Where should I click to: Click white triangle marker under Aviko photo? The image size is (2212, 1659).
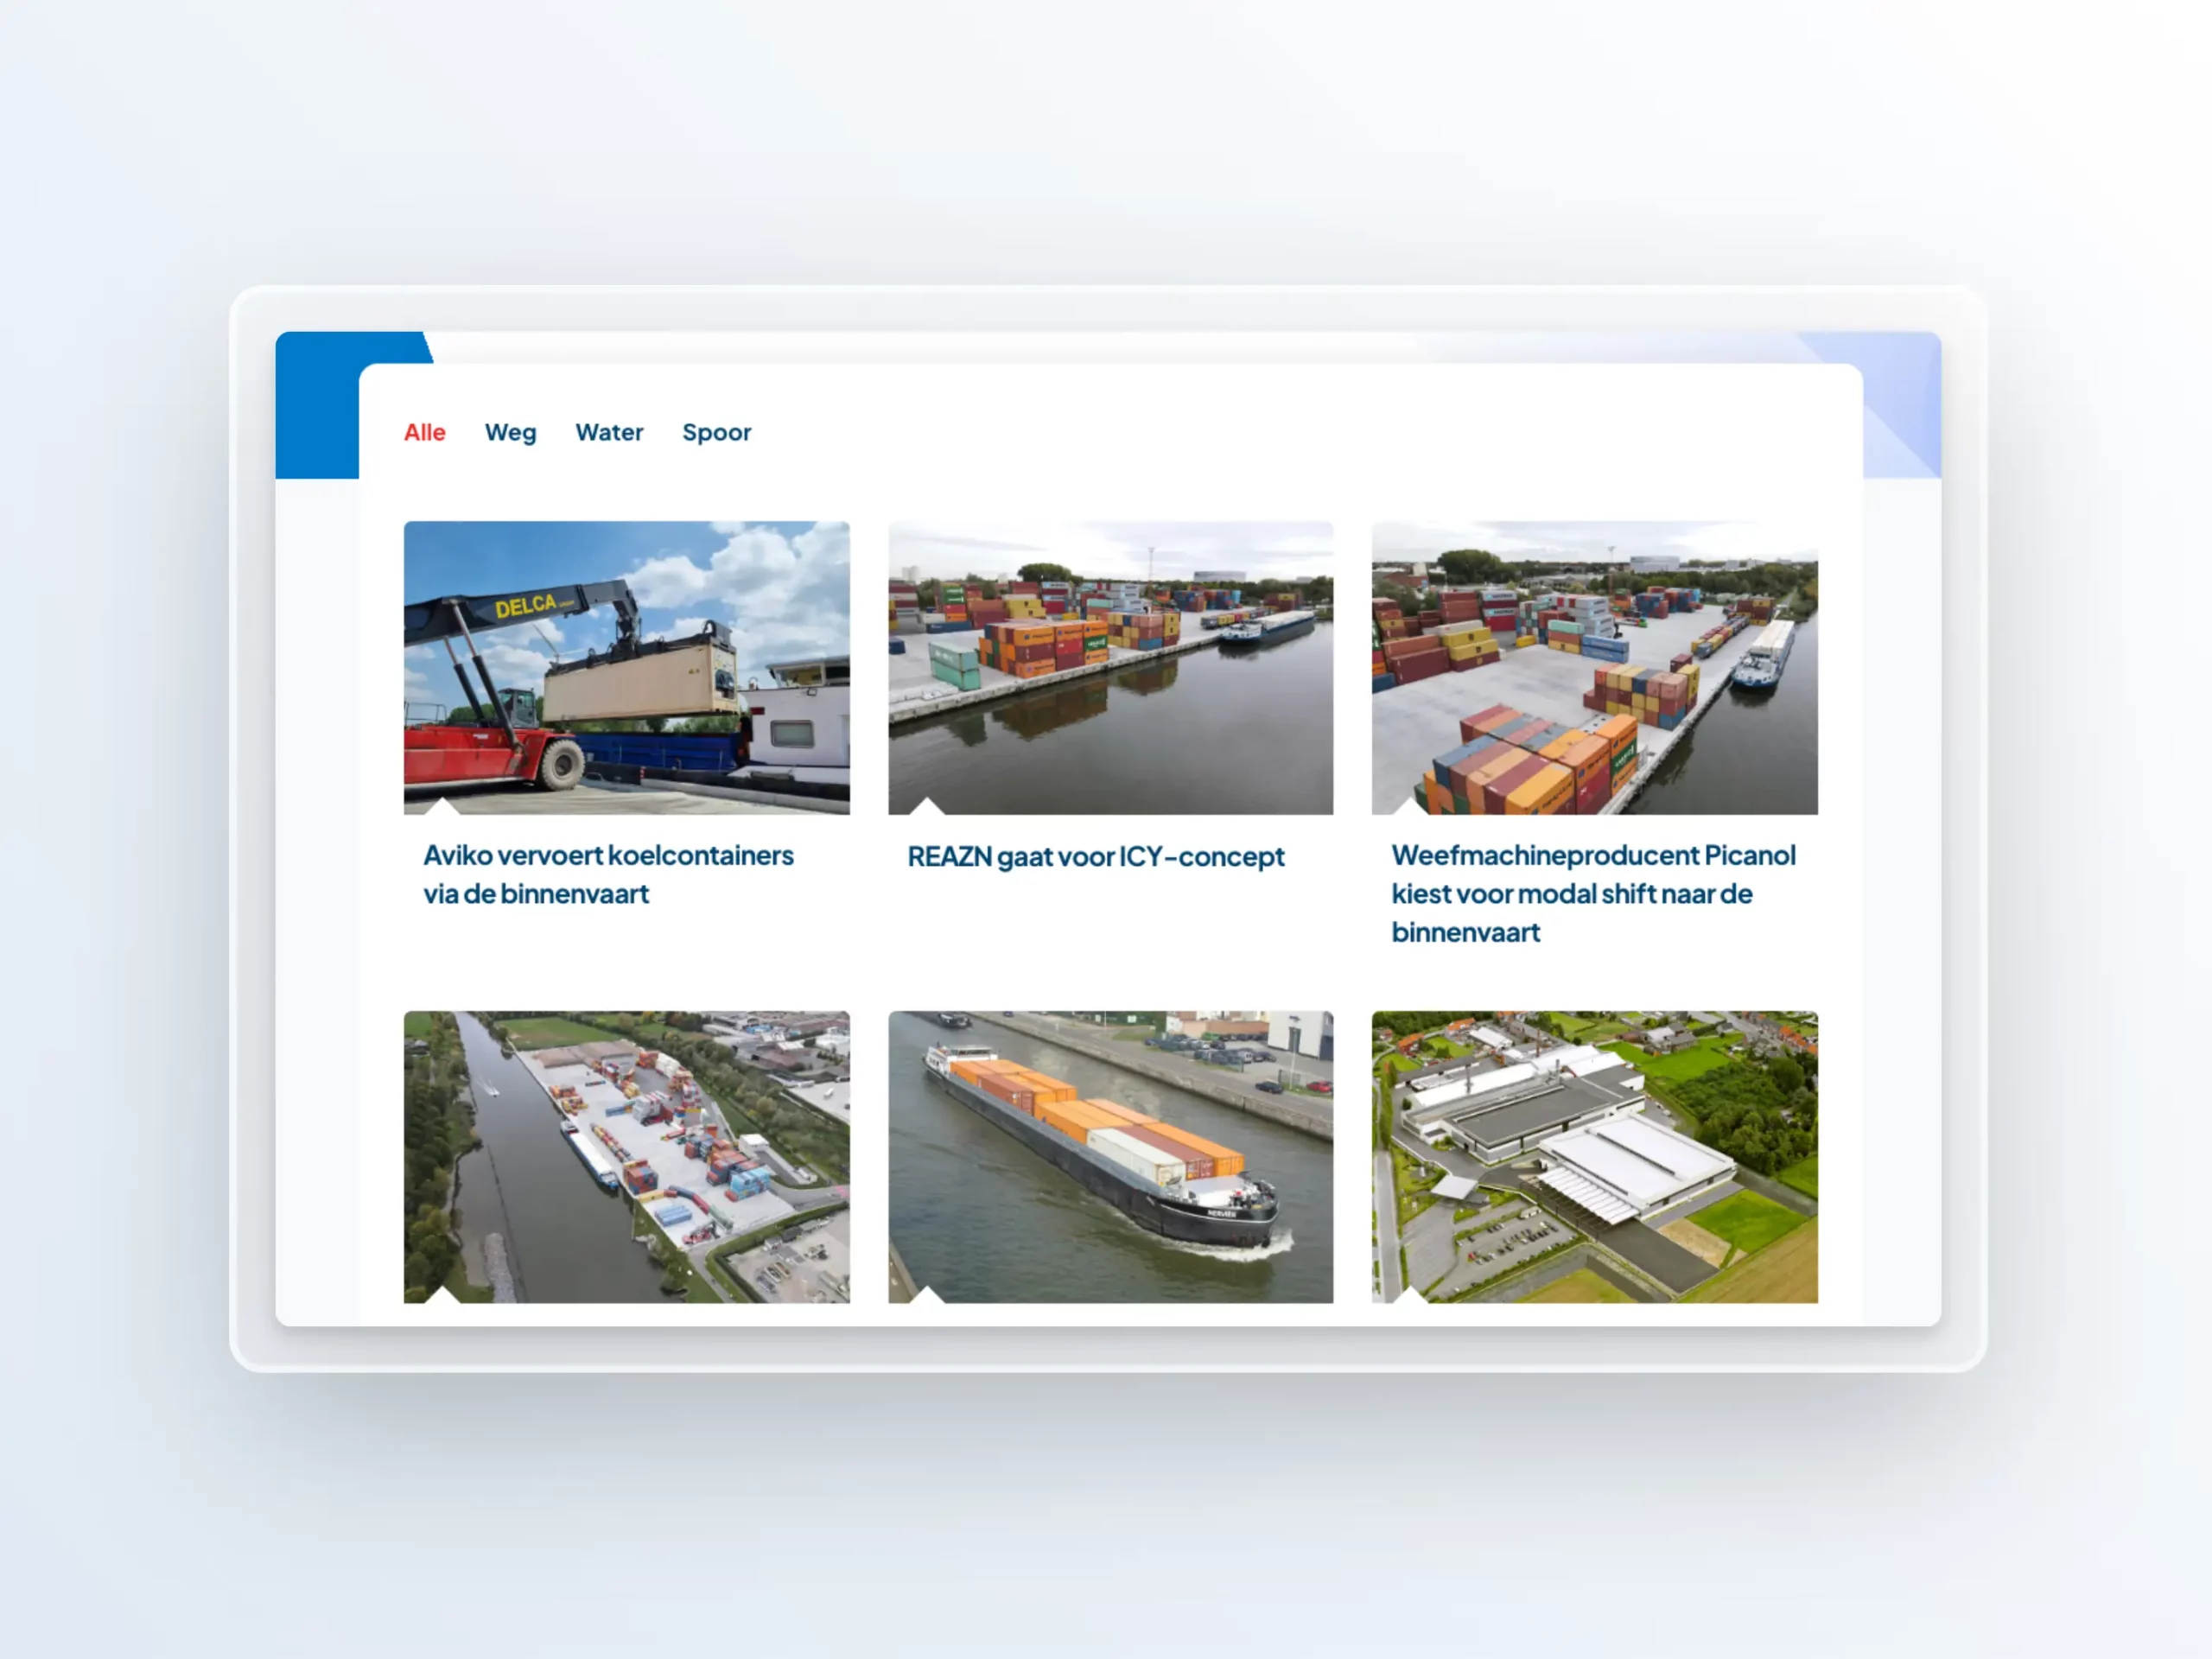tap(442, 807)
